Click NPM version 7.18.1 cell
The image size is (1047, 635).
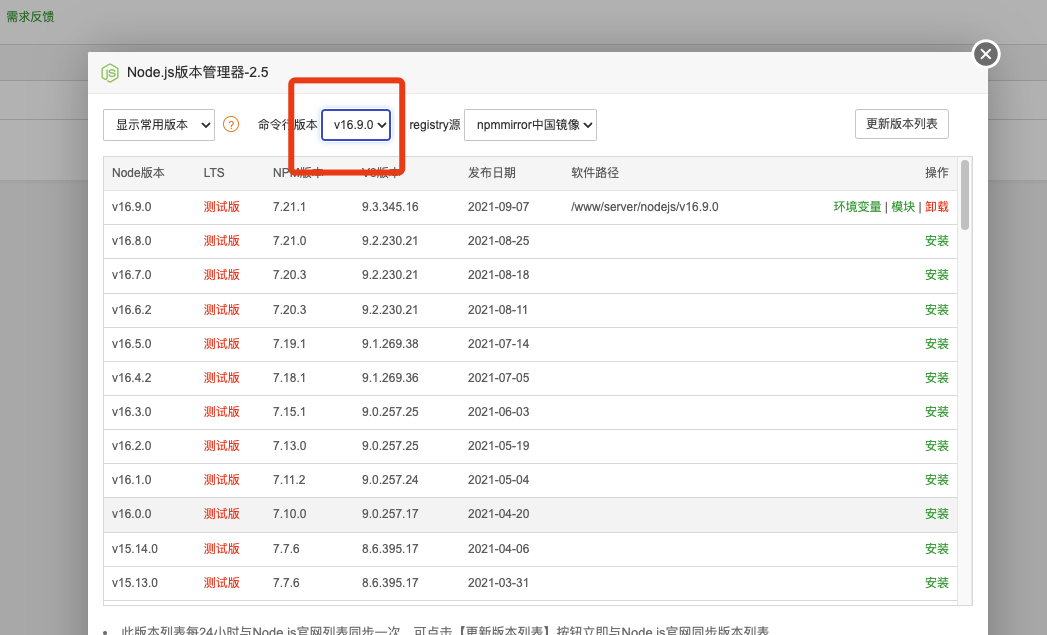click(289, 378)
